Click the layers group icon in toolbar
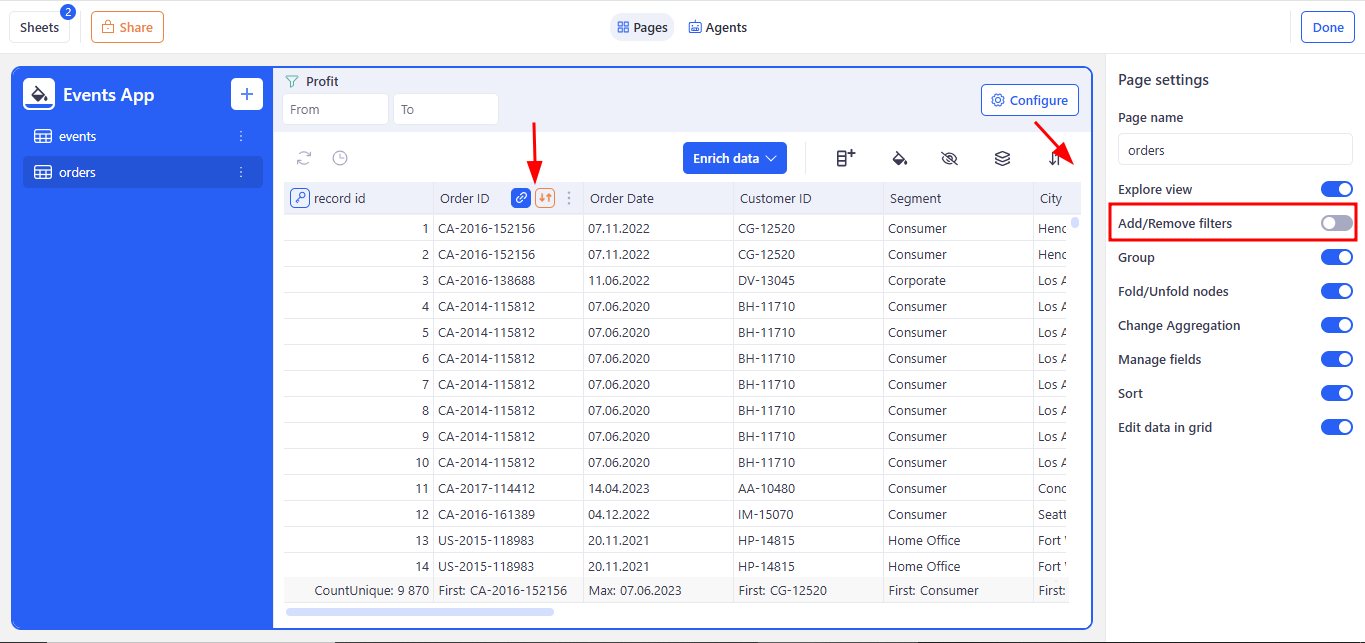The image size is (1365, 643). [x=1002, y=158]
